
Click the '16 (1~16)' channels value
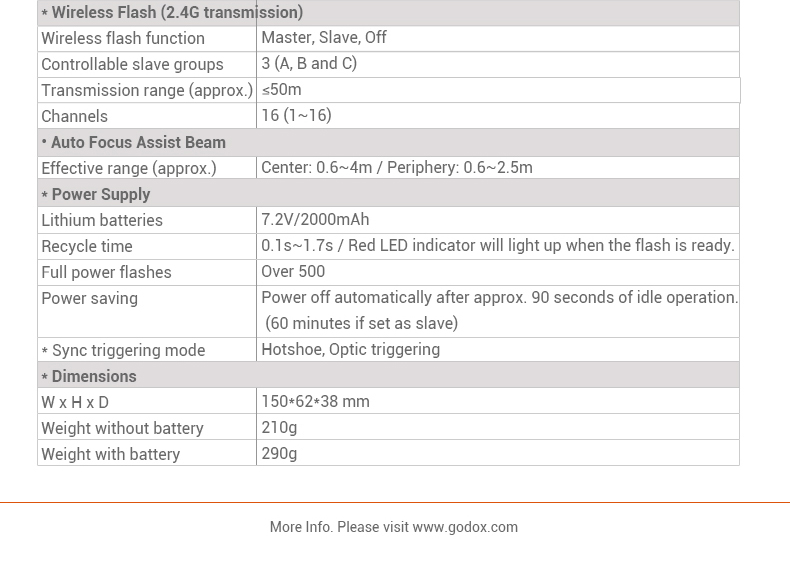point(296,116)
